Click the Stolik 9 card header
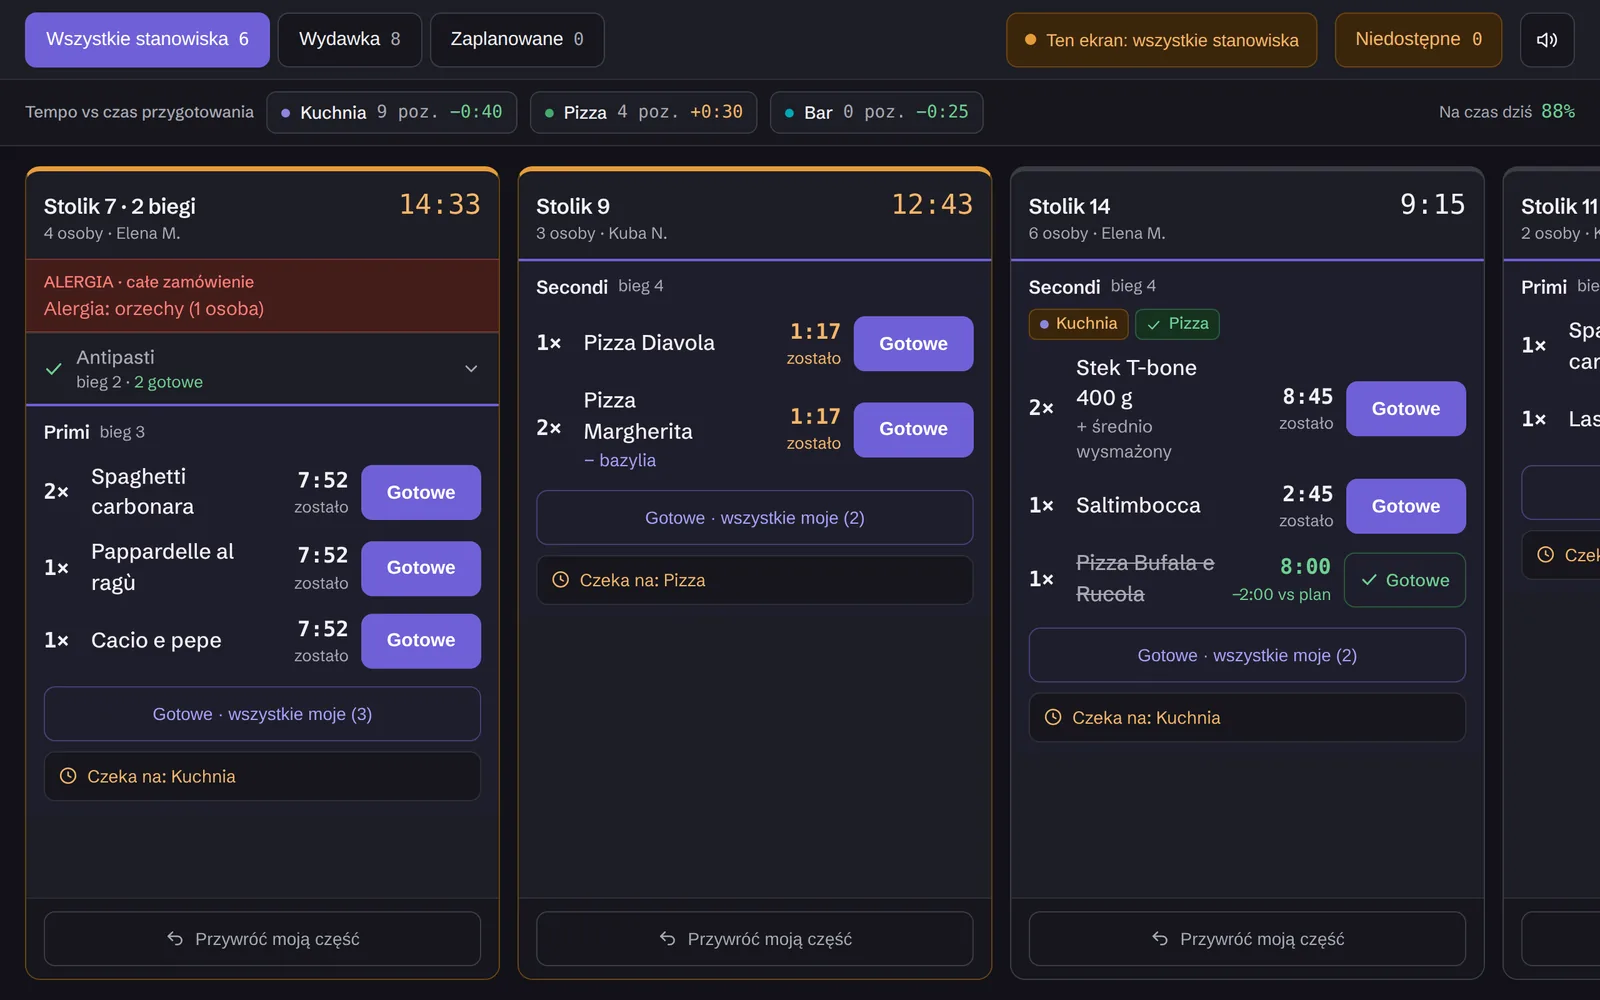 (755, 215)
